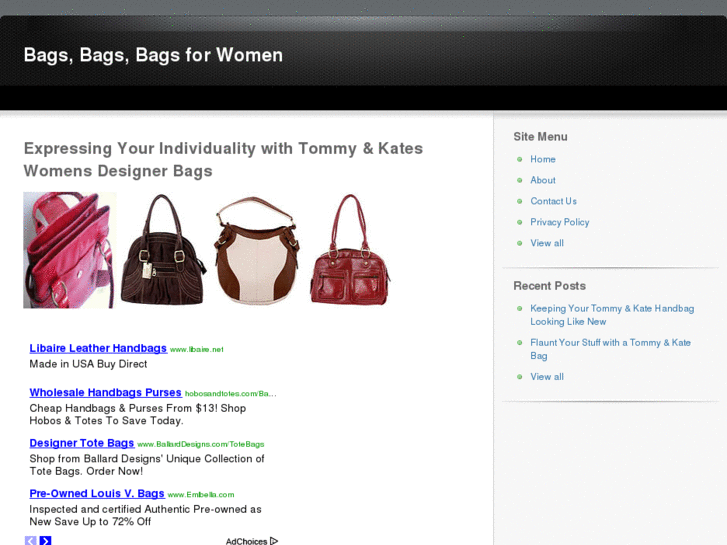Open the site title Bags, Bags, Bags for Women
The image size is (727, 545).
tap(153, 55)
